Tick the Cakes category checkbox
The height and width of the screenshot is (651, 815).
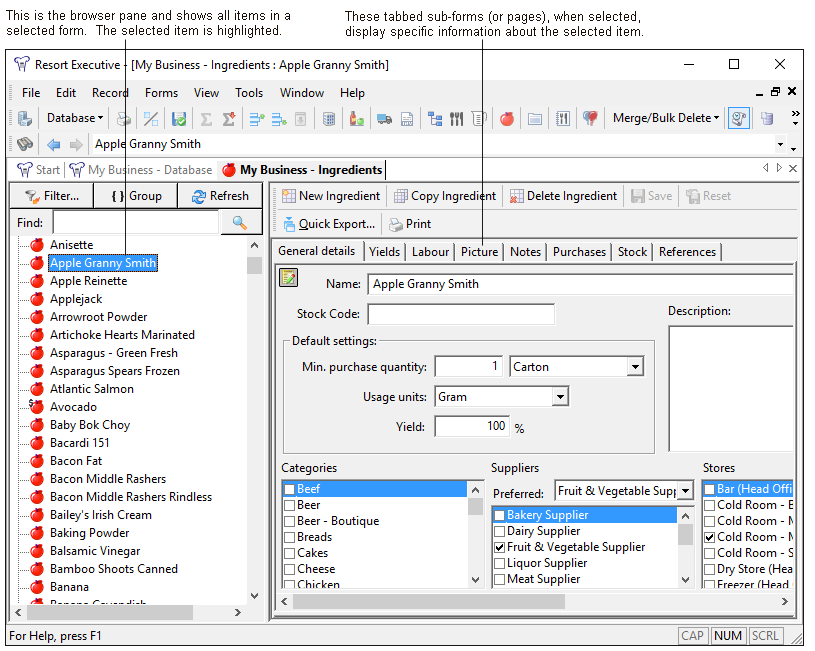point(290,553)
